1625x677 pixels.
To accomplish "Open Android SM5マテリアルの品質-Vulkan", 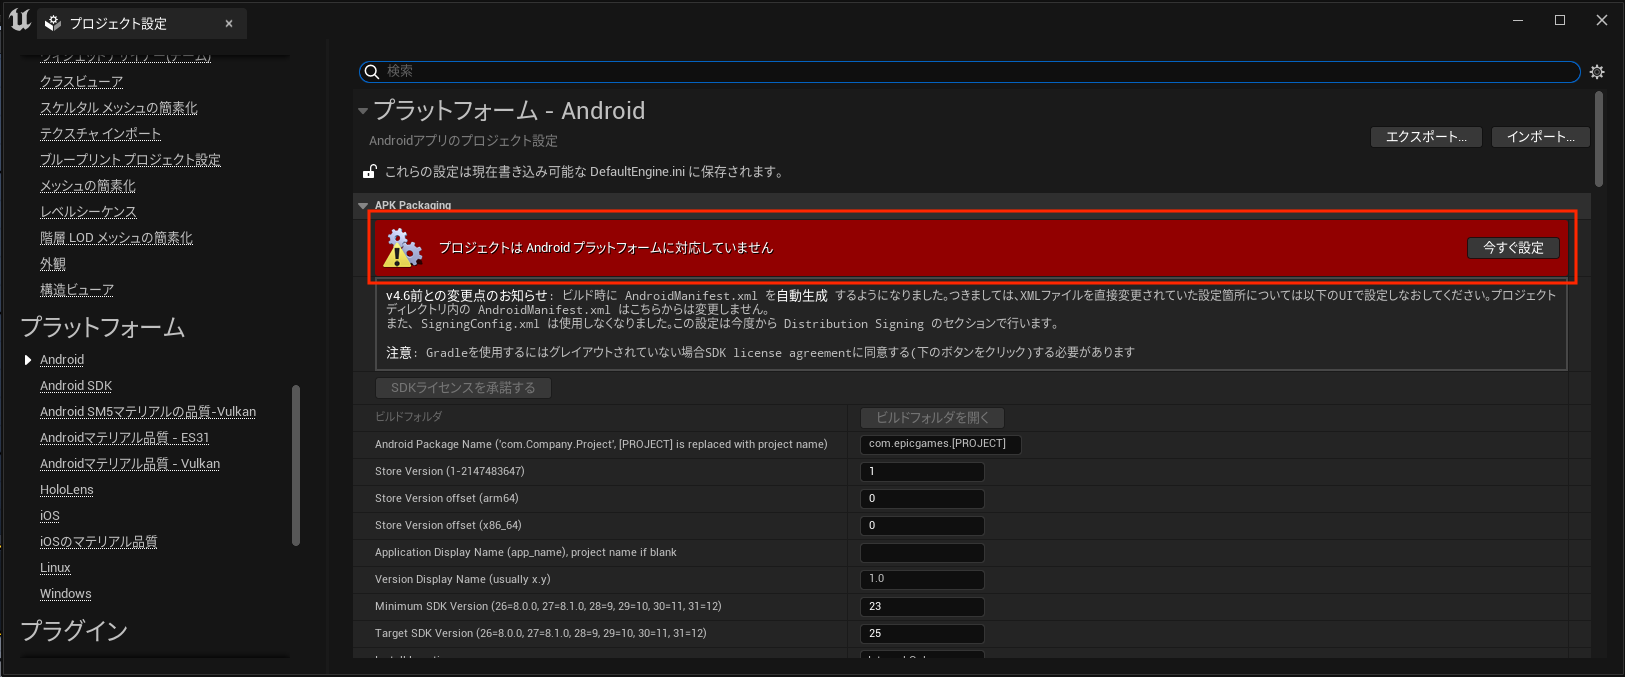I will (x=148, y=412).
